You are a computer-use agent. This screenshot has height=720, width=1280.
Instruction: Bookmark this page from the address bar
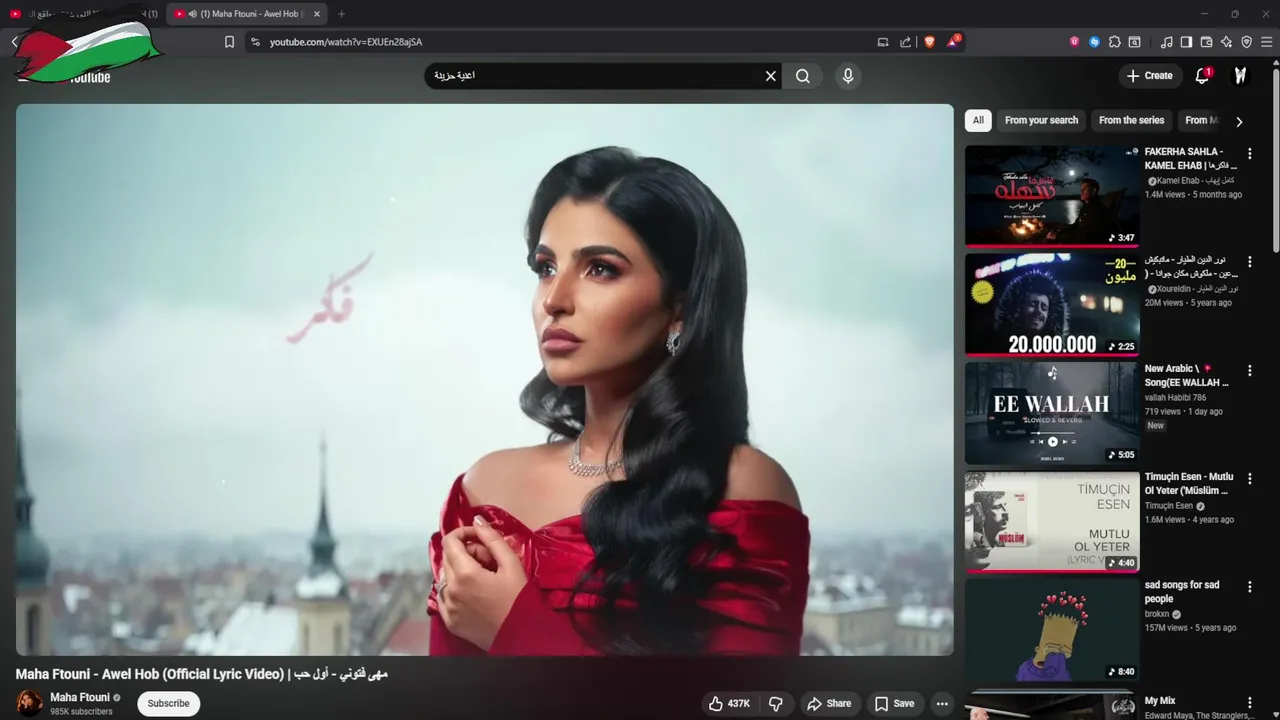[x=229, y=42]
